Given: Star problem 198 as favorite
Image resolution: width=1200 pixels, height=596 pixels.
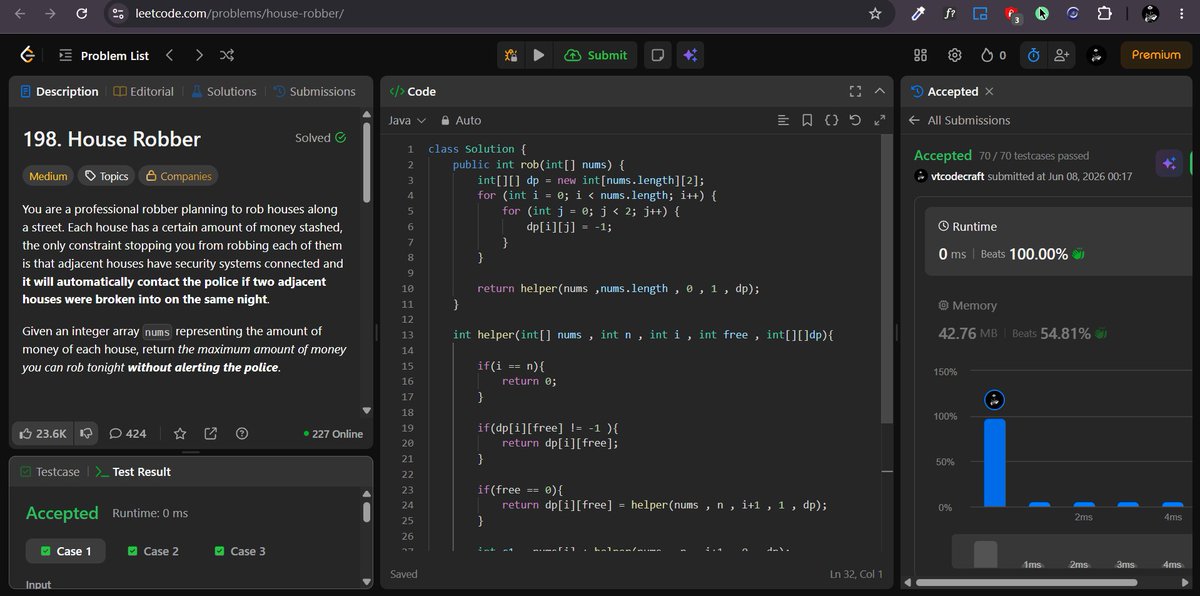Looking at the screenshot, I should [180, 433].
